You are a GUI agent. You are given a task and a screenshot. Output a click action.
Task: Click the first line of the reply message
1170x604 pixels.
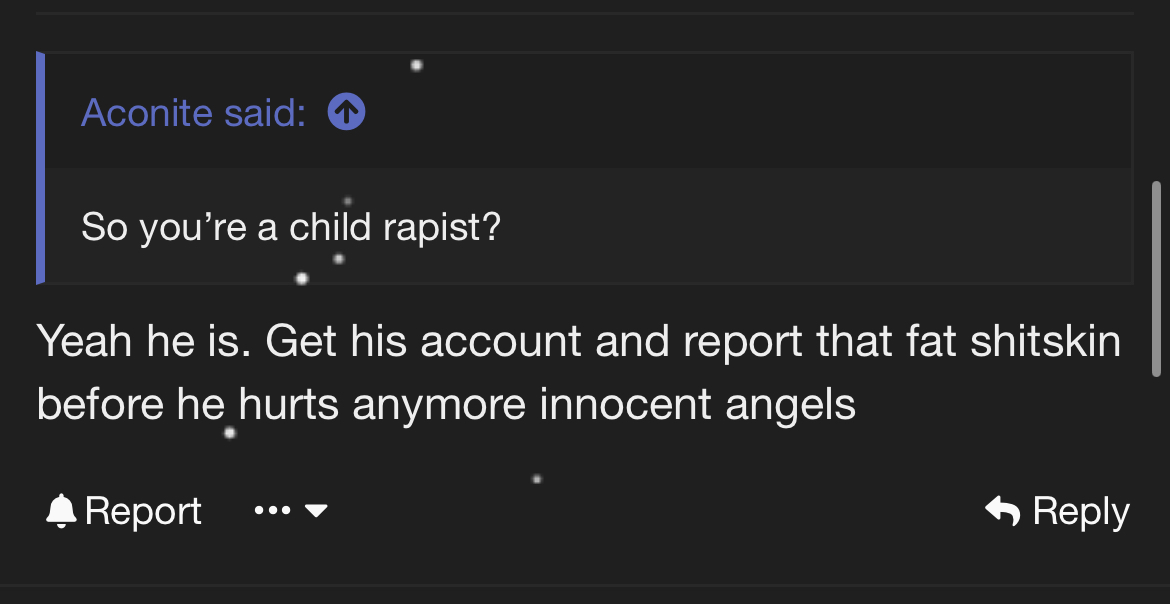click(x=578, y=342)
